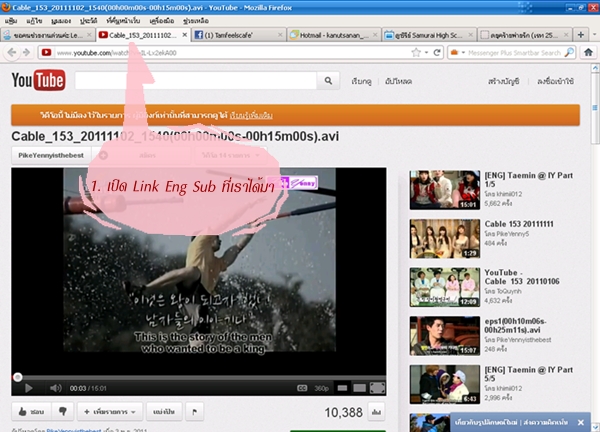Open the last Firefox menu bar item

pos(196,21)
